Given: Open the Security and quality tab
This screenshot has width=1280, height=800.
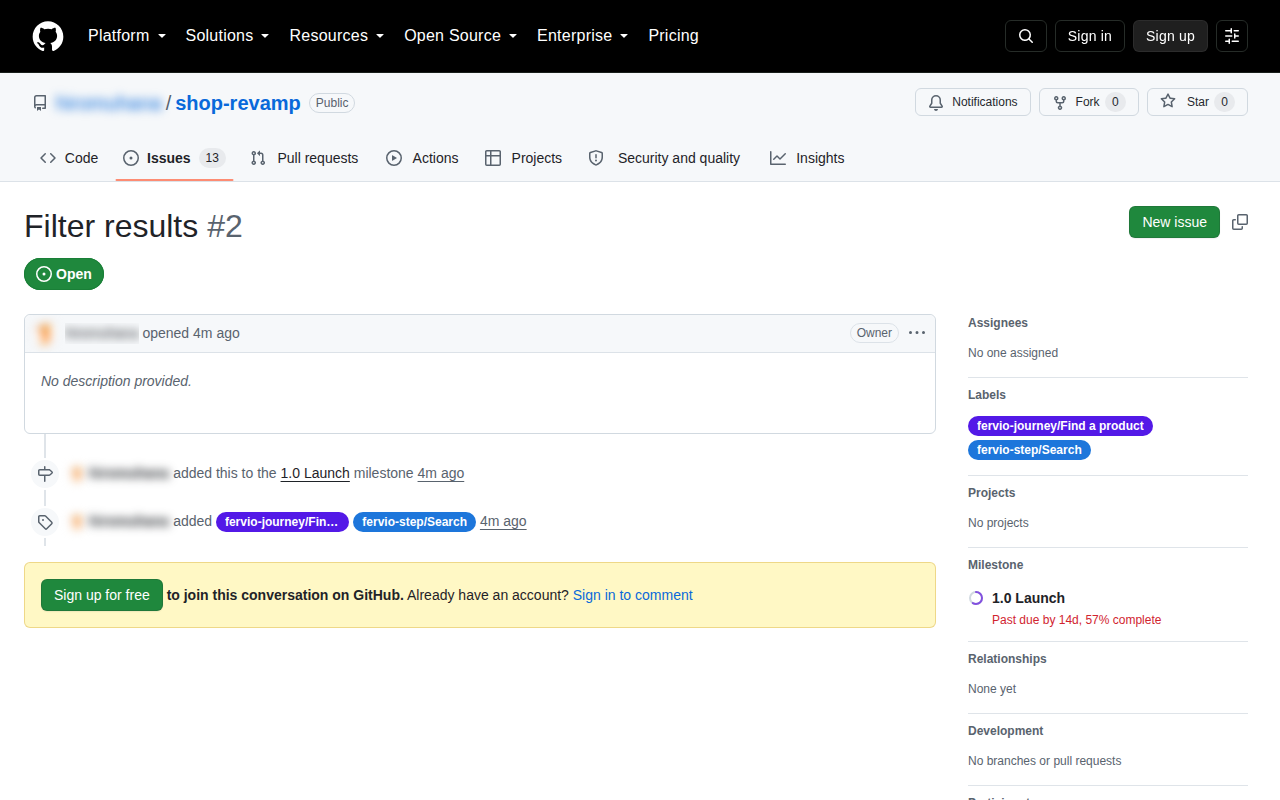Looking at the screenshot, I should pos(665,158).
